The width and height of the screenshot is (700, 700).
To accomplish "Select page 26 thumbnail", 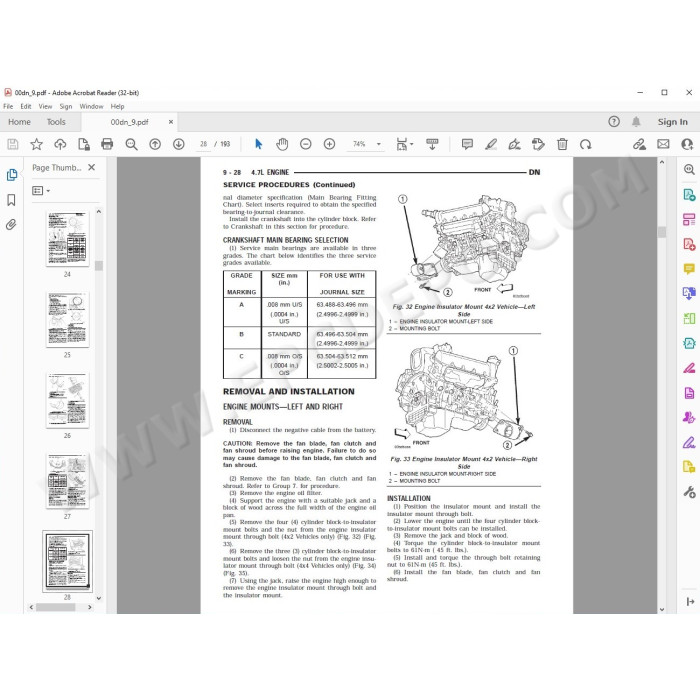I will [x=67, y=400].
